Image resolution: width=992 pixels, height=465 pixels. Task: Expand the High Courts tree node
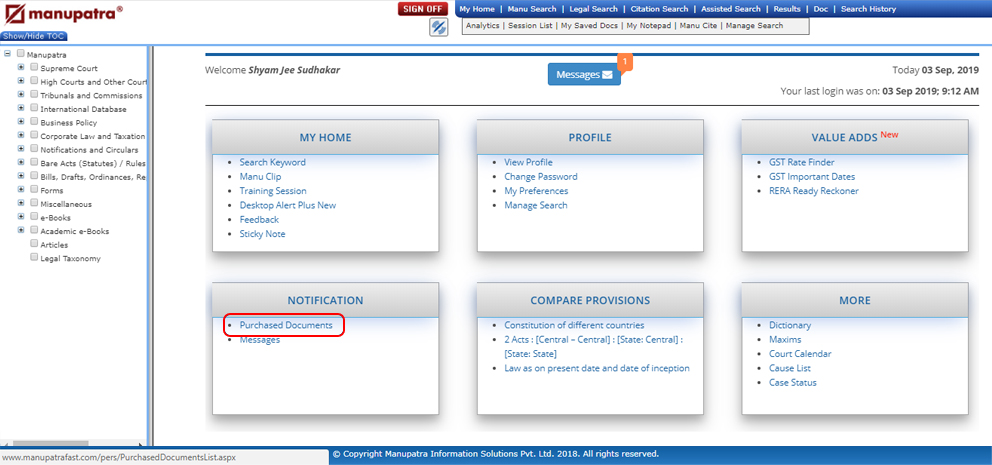(x=21, y=82)
